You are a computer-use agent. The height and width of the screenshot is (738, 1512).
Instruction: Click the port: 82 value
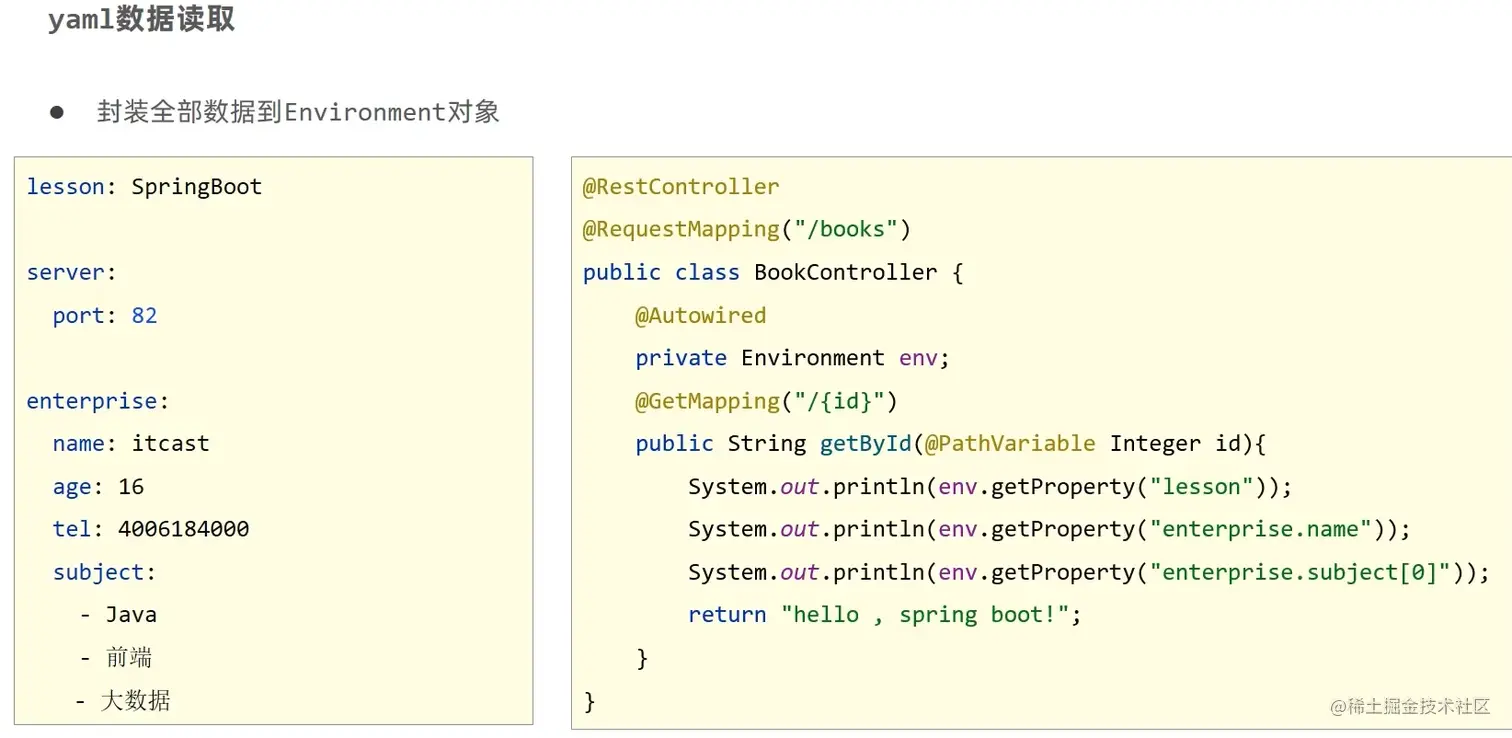(x=102, y=315)
